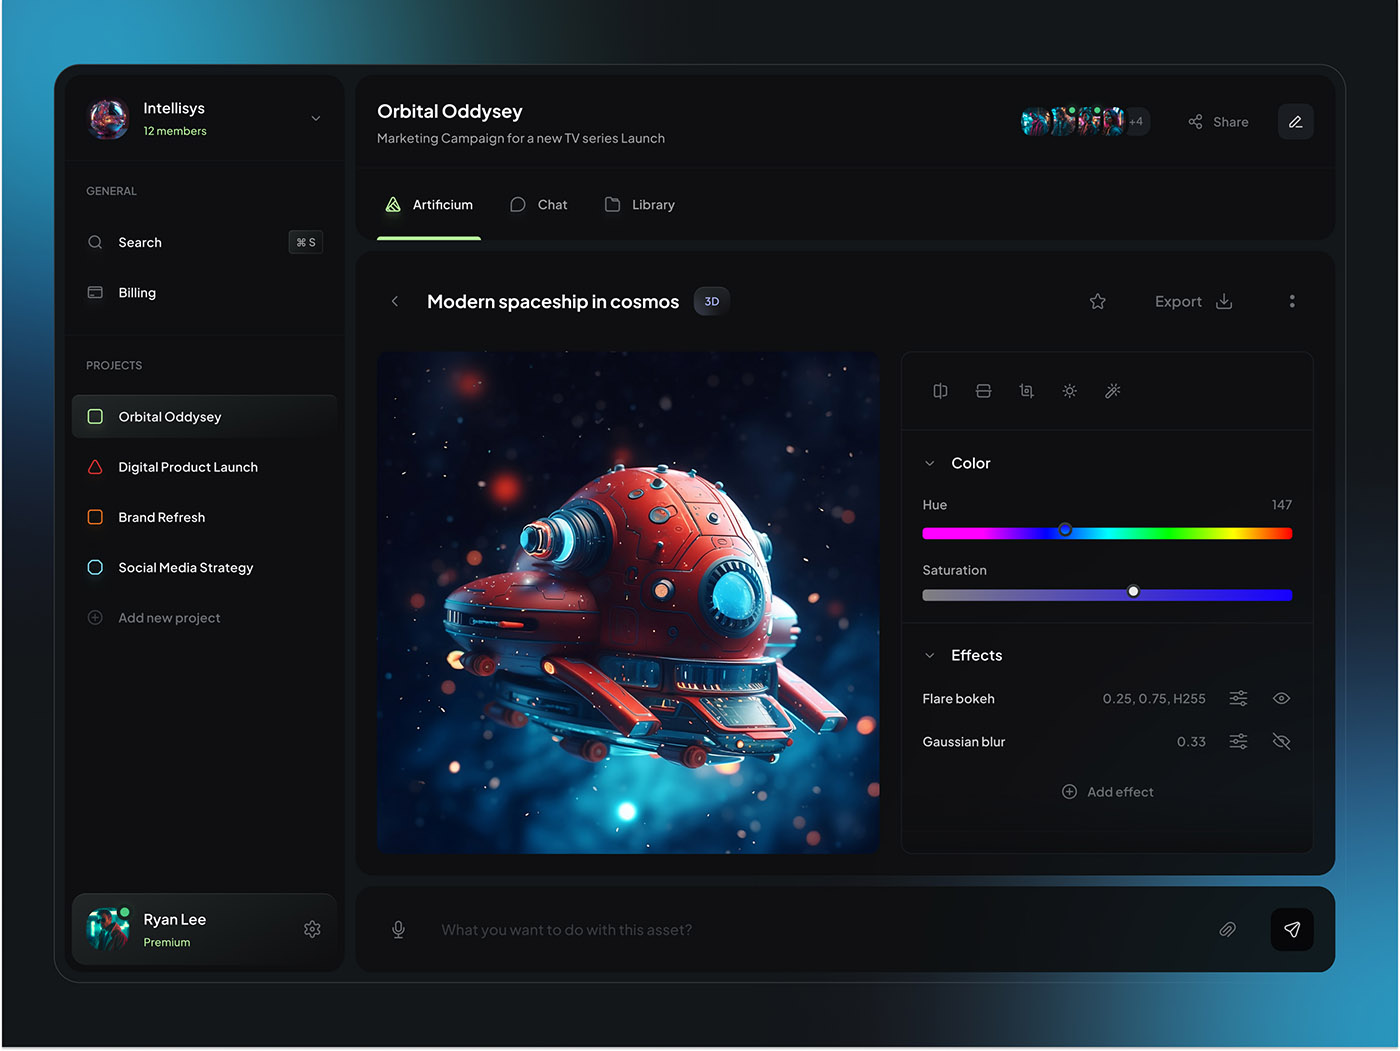The width and height of the screenshot is (1400, 1051).
Task: Switch to the Chat tab
Action: [x=539, y=205]
